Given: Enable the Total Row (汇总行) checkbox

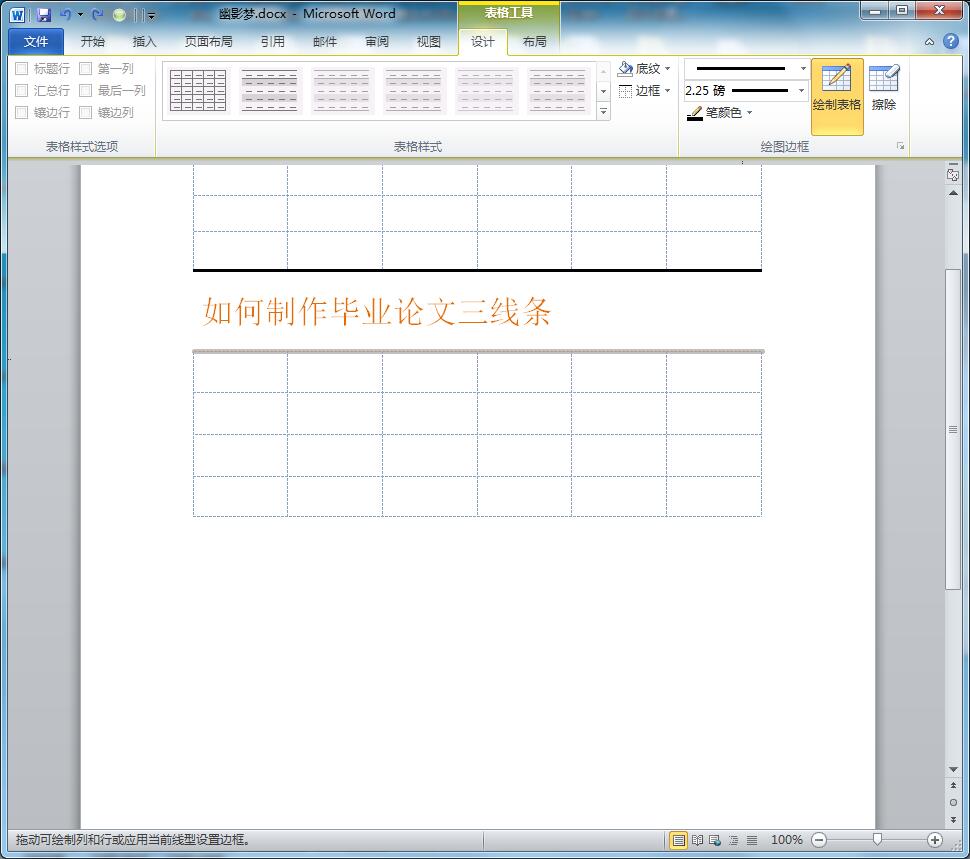Looking at the screenshot, I should click(22, 90).
